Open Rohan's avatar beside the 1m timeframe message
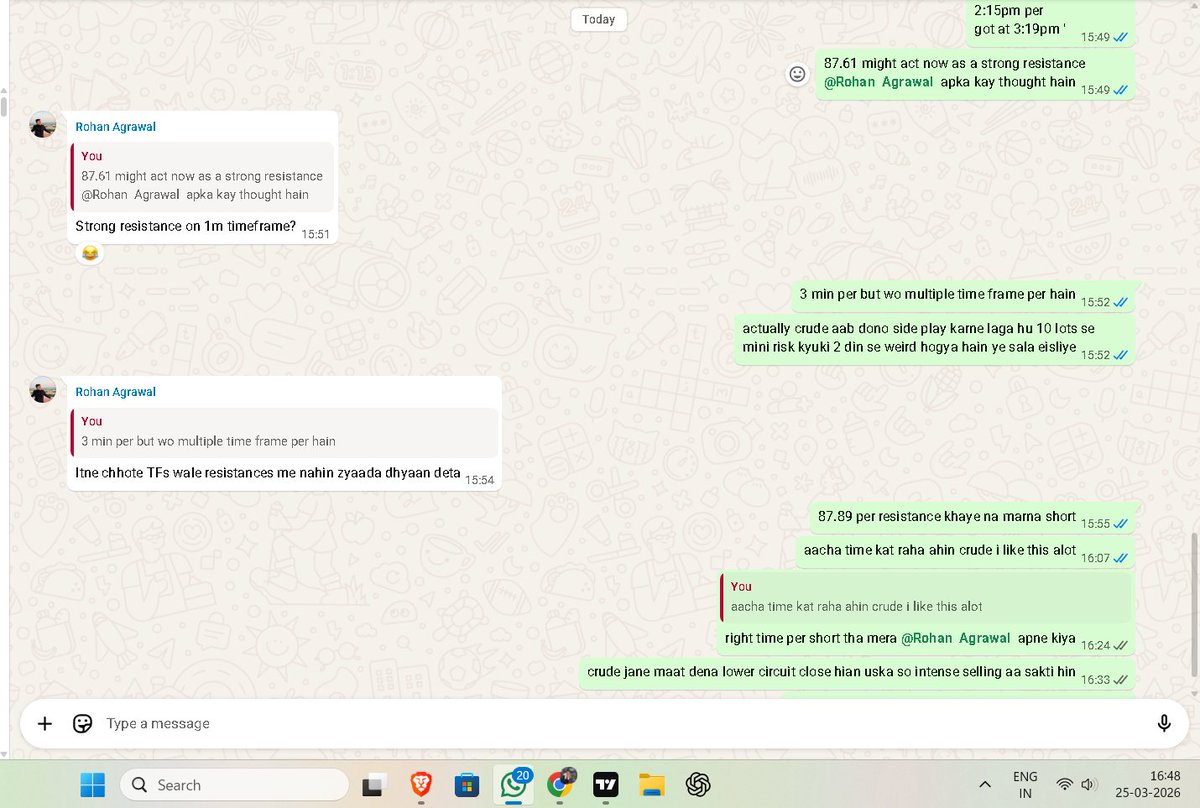 pos(43,125)
